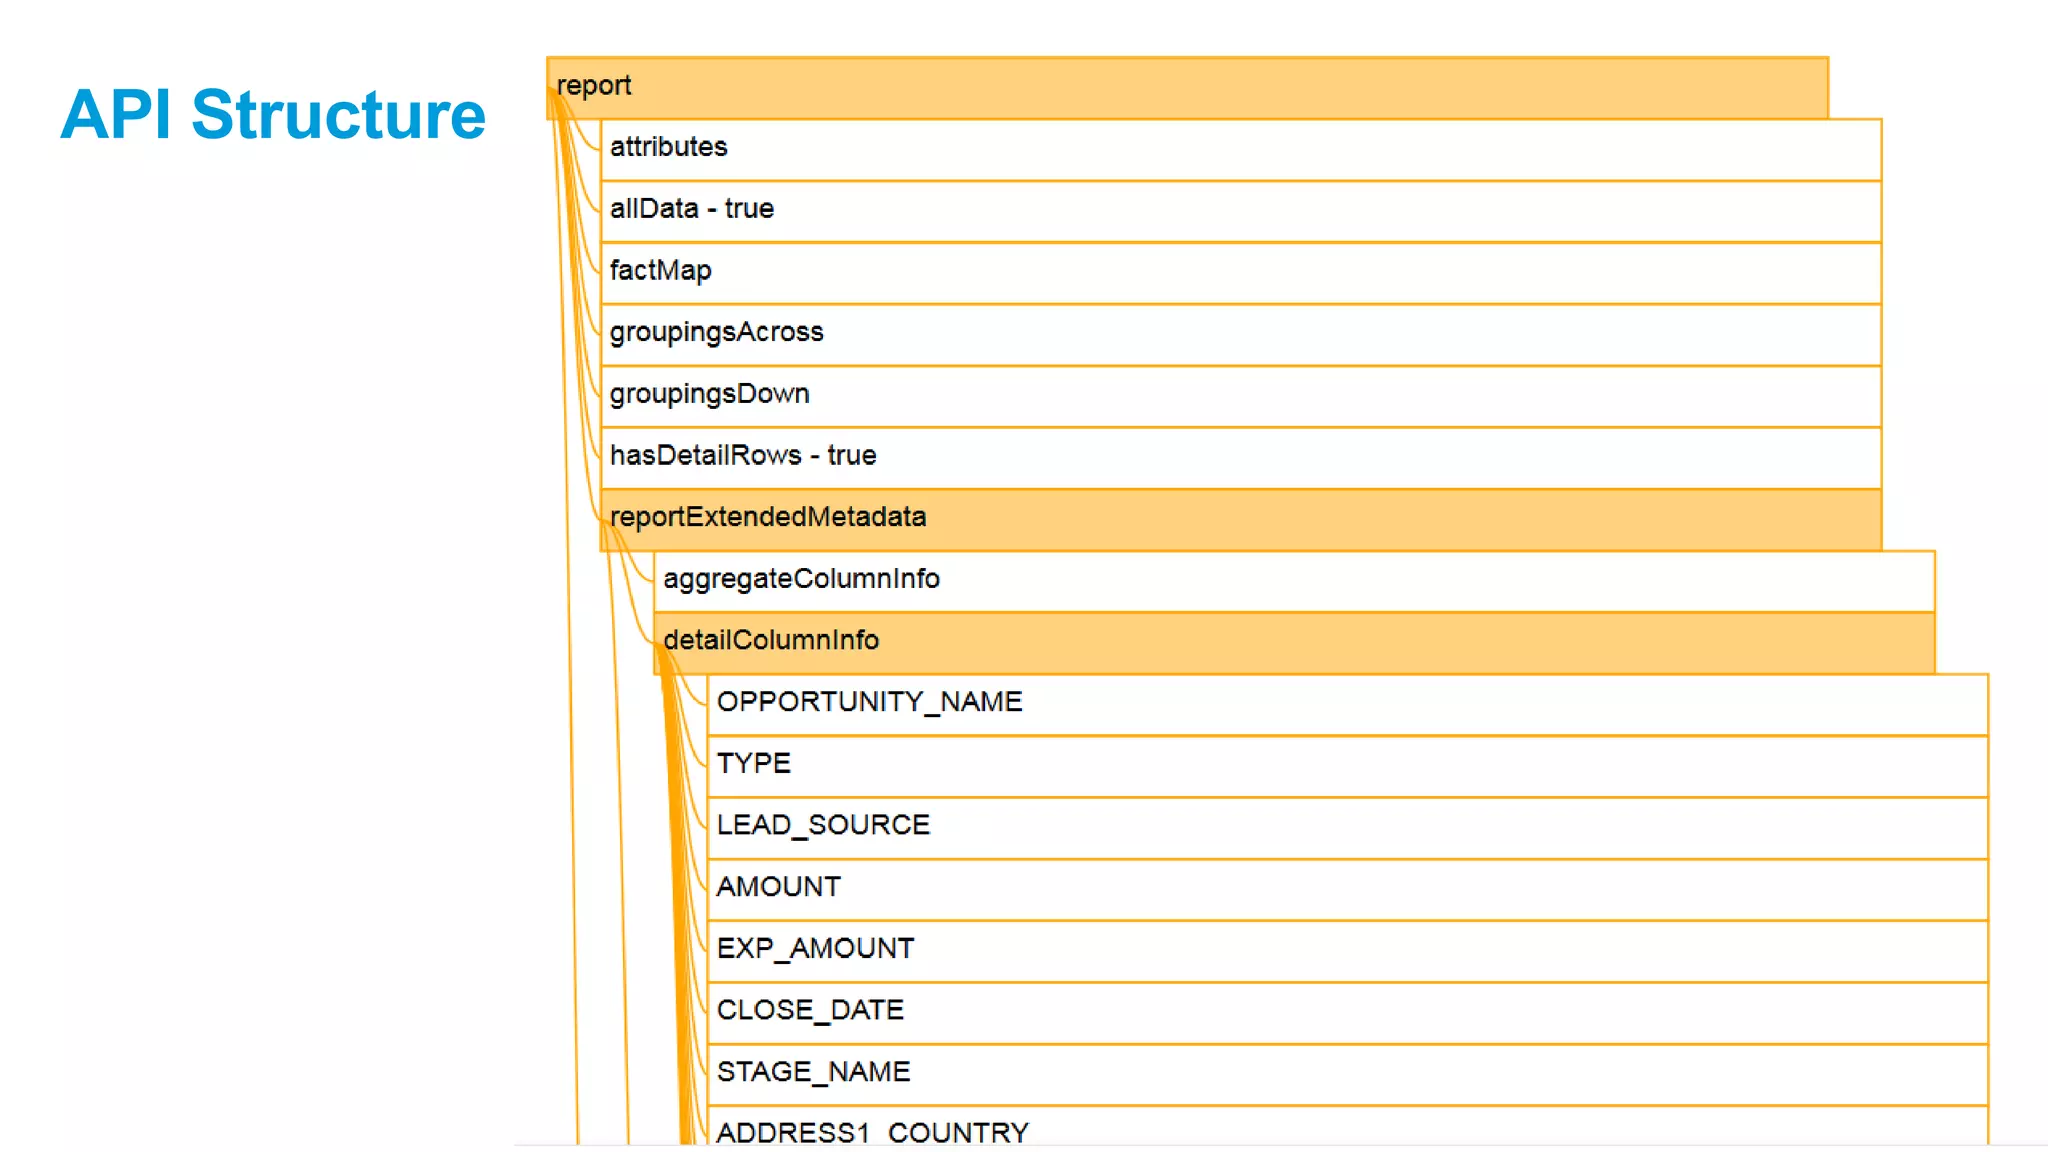This screenshot has width=2048, height=1152.
Task: Select the AMOUNT column entry
Action: point(1348,890)
